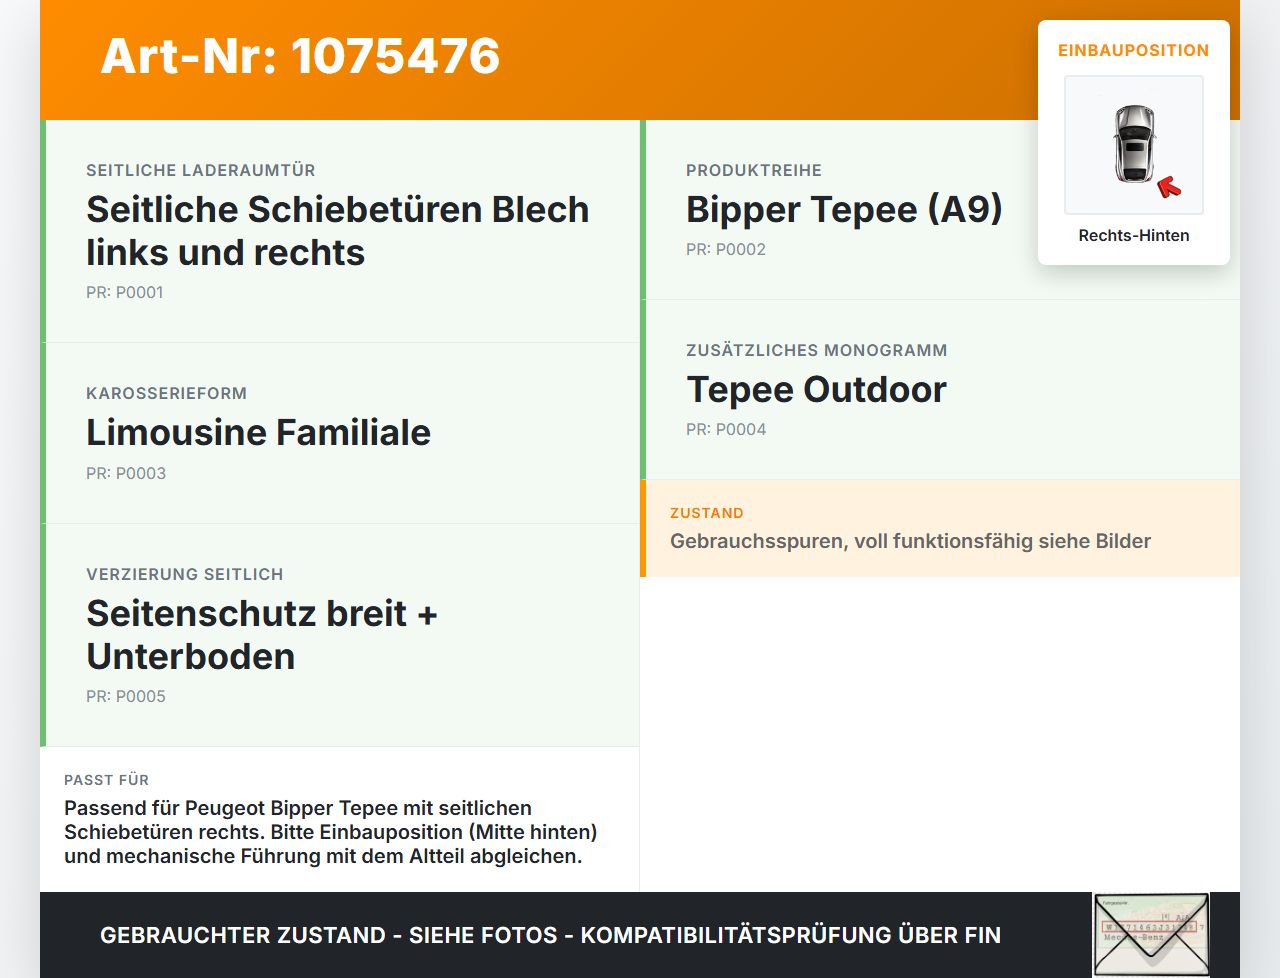Select the Limousine Familiale value
This screenshot has height=978, width=1280.
pyautogui.click(x=258, y=432)
